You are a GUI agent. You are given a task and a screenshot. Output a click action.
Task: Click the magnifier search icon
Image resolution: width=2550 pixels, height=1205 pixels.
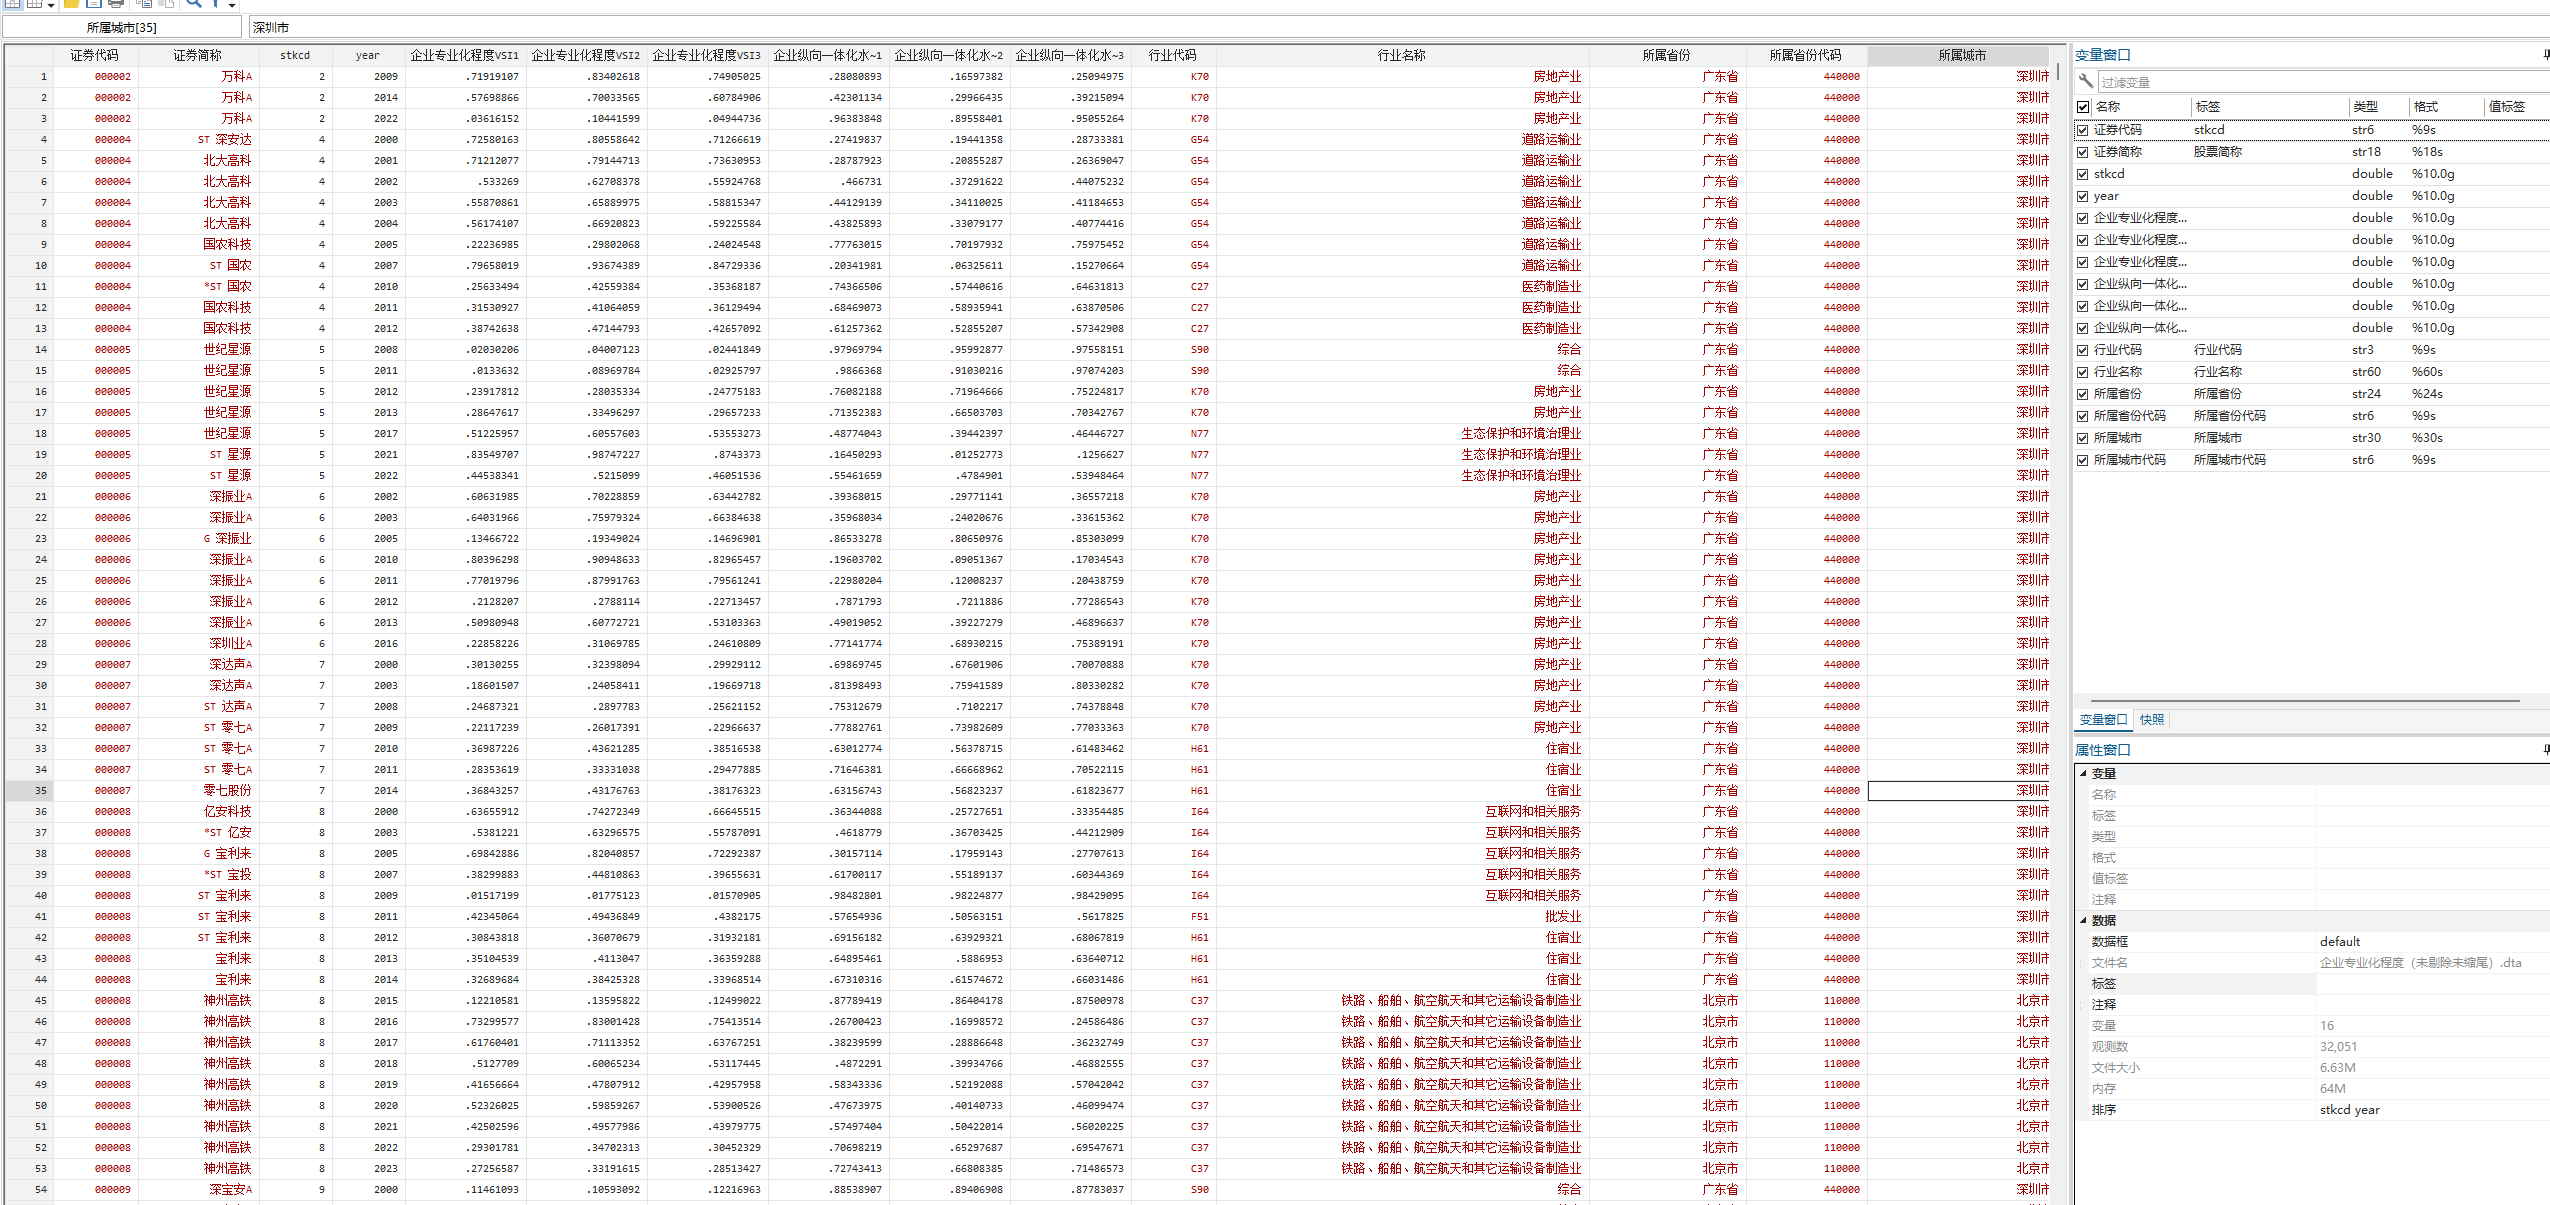pos(194,3)
